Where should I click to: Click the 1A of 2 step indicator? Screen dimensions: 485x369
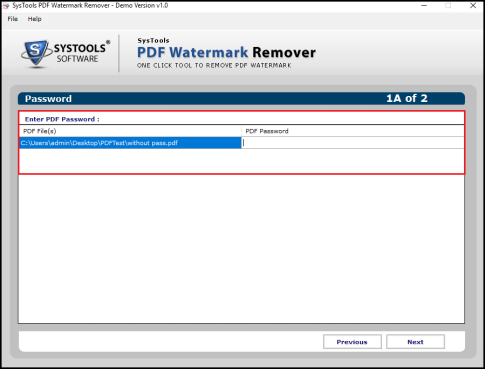point(407,98)
